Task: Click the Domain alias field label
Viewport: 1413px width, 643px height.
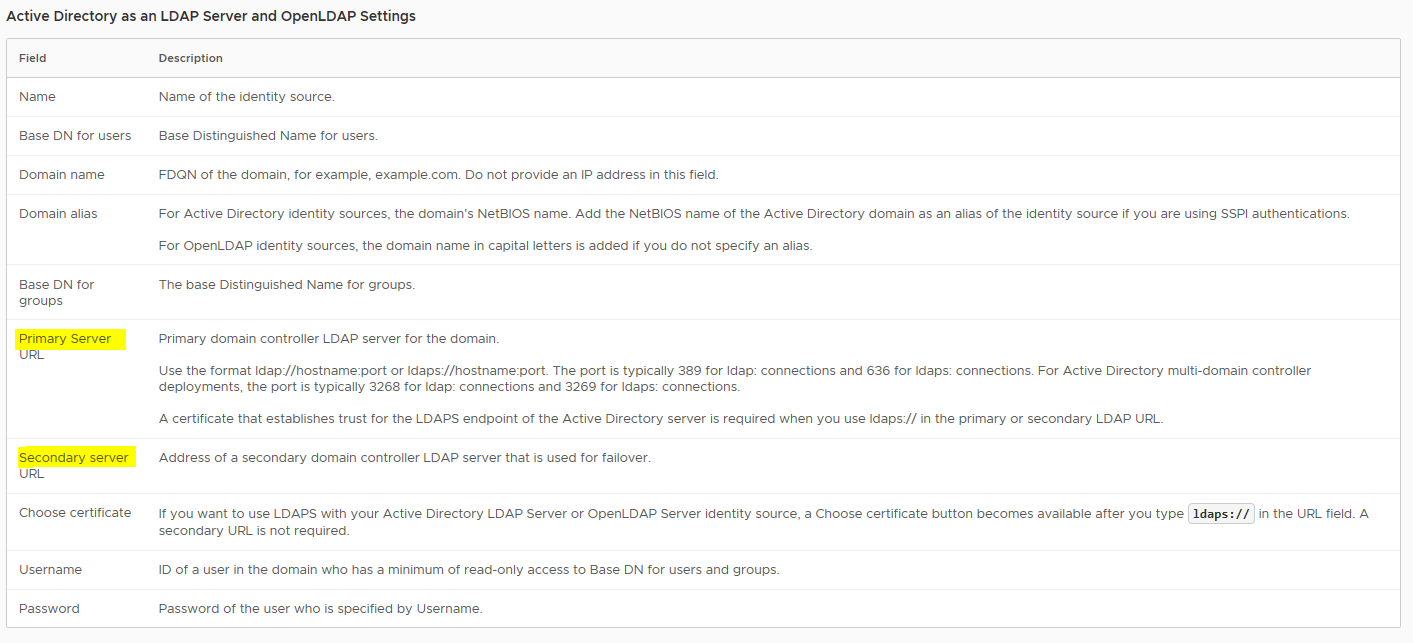Action: [58, 214]
